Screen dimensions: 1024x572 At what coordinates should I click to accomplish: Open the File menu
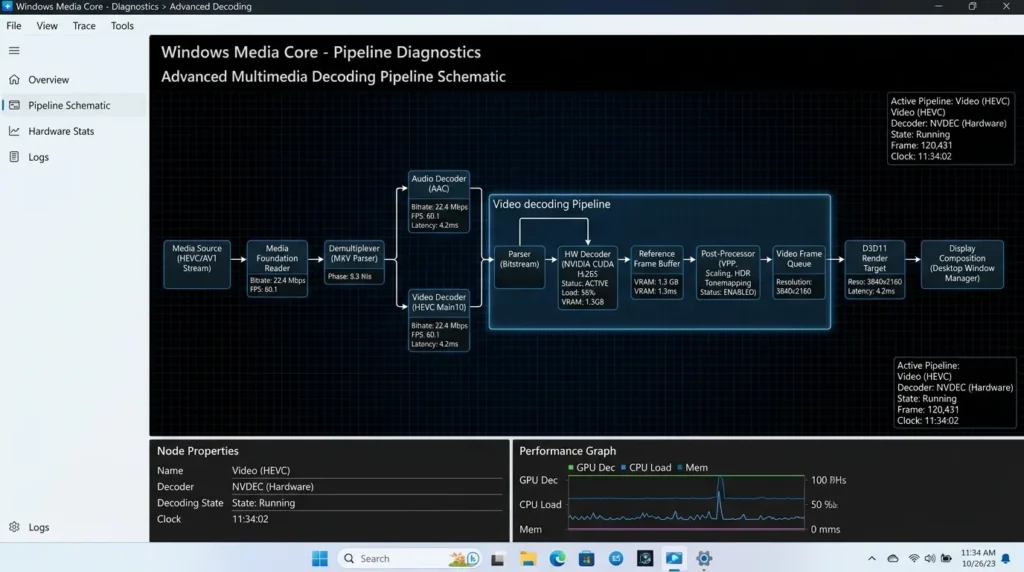pyautogui.click(x=14, y=25)
